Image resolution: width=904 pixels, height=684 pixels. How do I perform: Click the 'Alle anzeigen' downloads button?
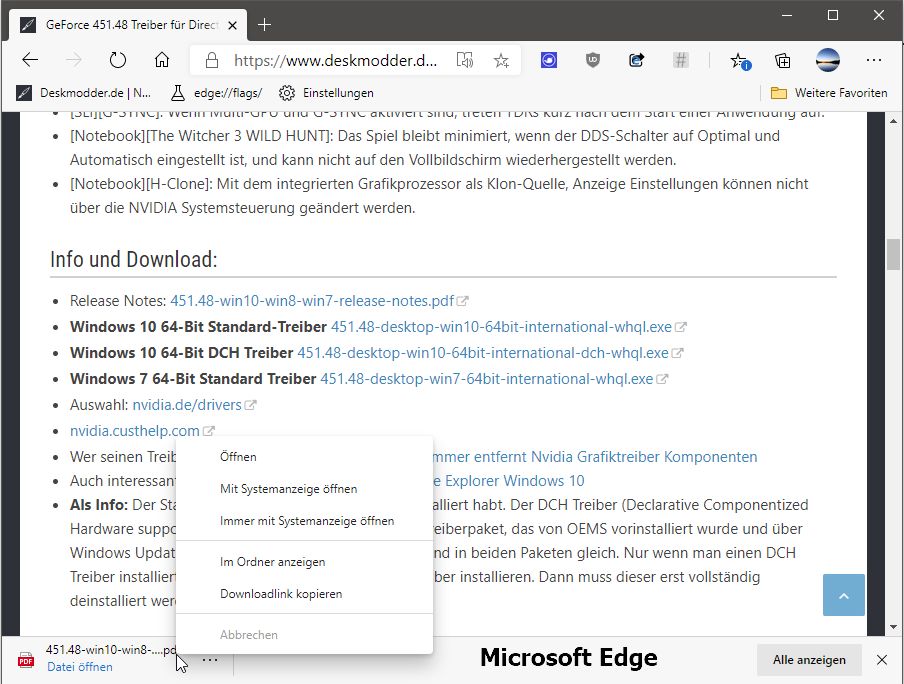pyautogui.click(x=809, y=660)
